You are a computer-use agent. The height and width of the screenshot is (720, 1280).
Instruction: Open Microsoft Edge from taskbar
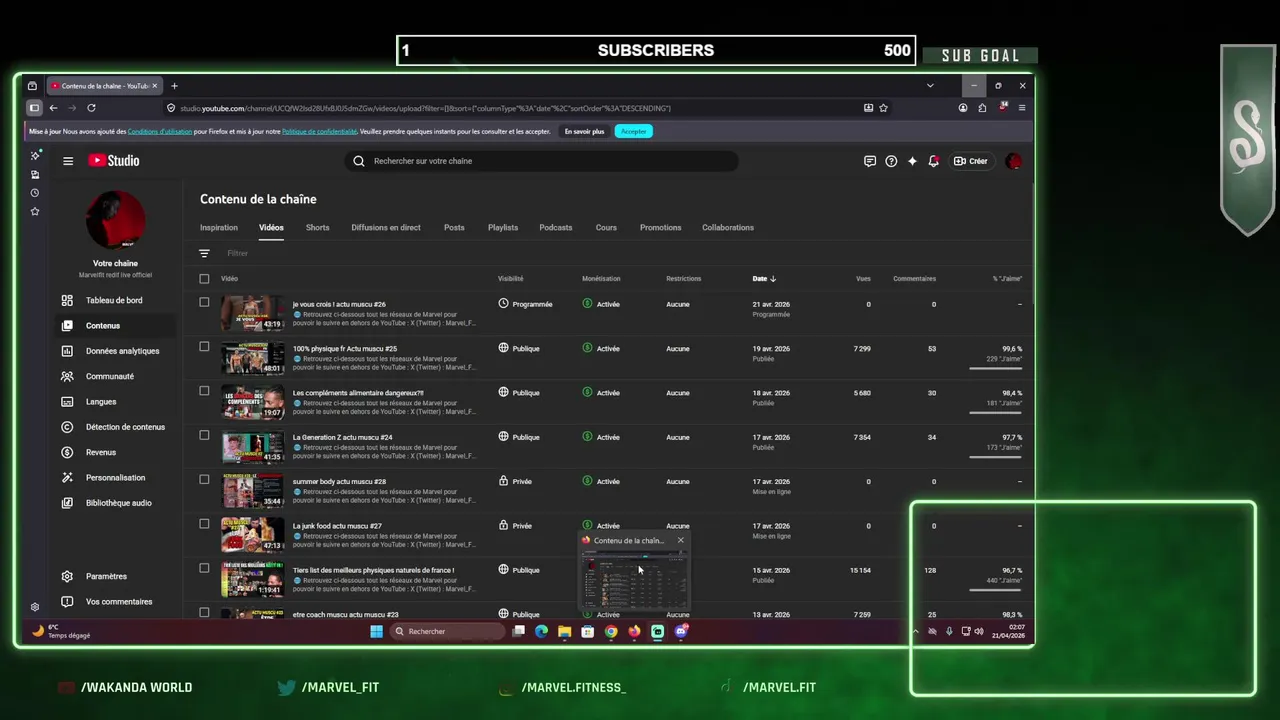click(541, 631)
